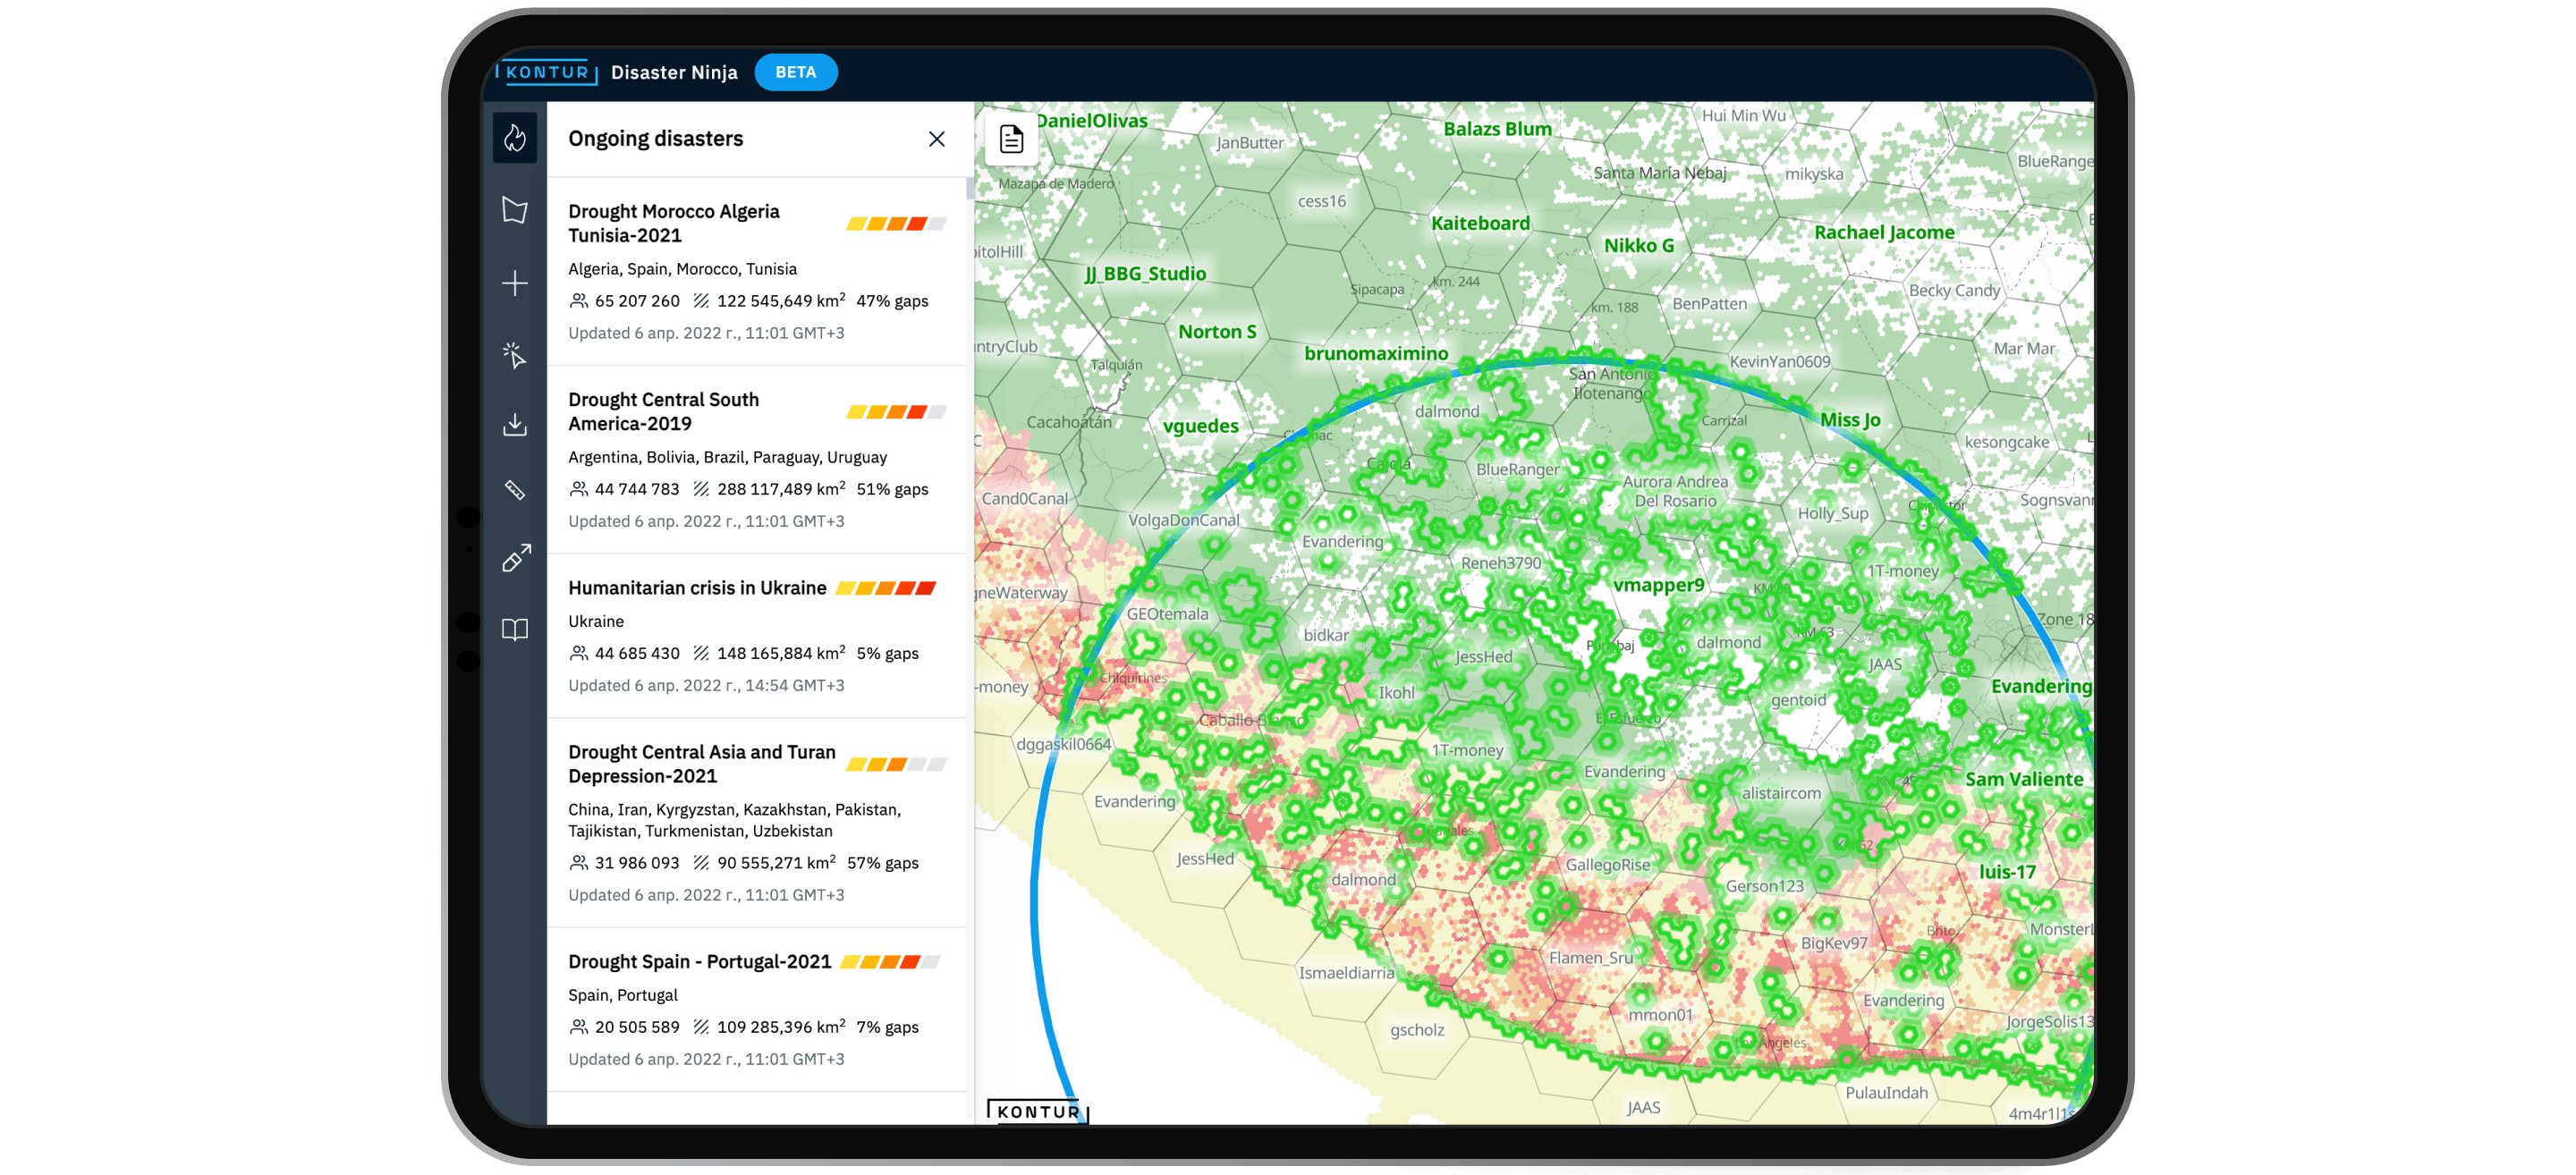Open the open-book reference icon in sidebar

click(514, 629)
